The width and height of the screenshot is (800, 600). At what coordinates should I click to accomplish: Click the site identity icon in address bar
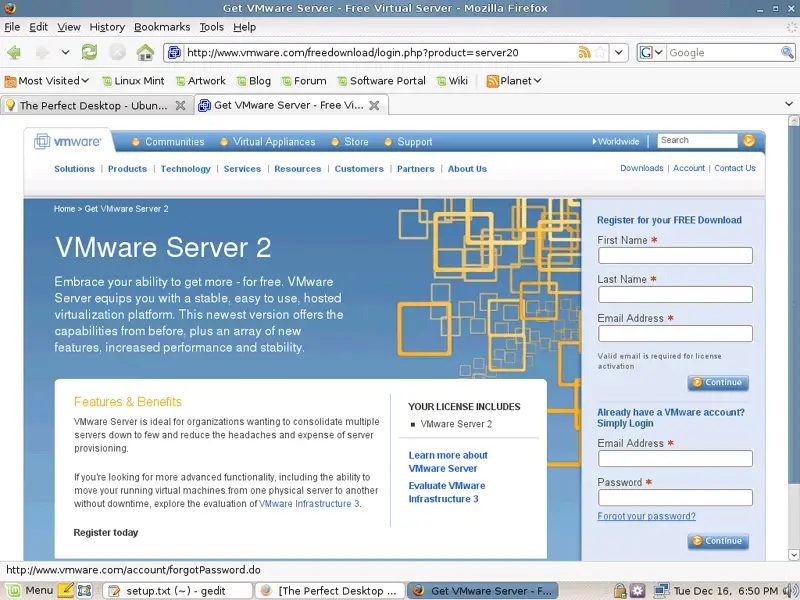pyautogui.click(x=174, y=53)
